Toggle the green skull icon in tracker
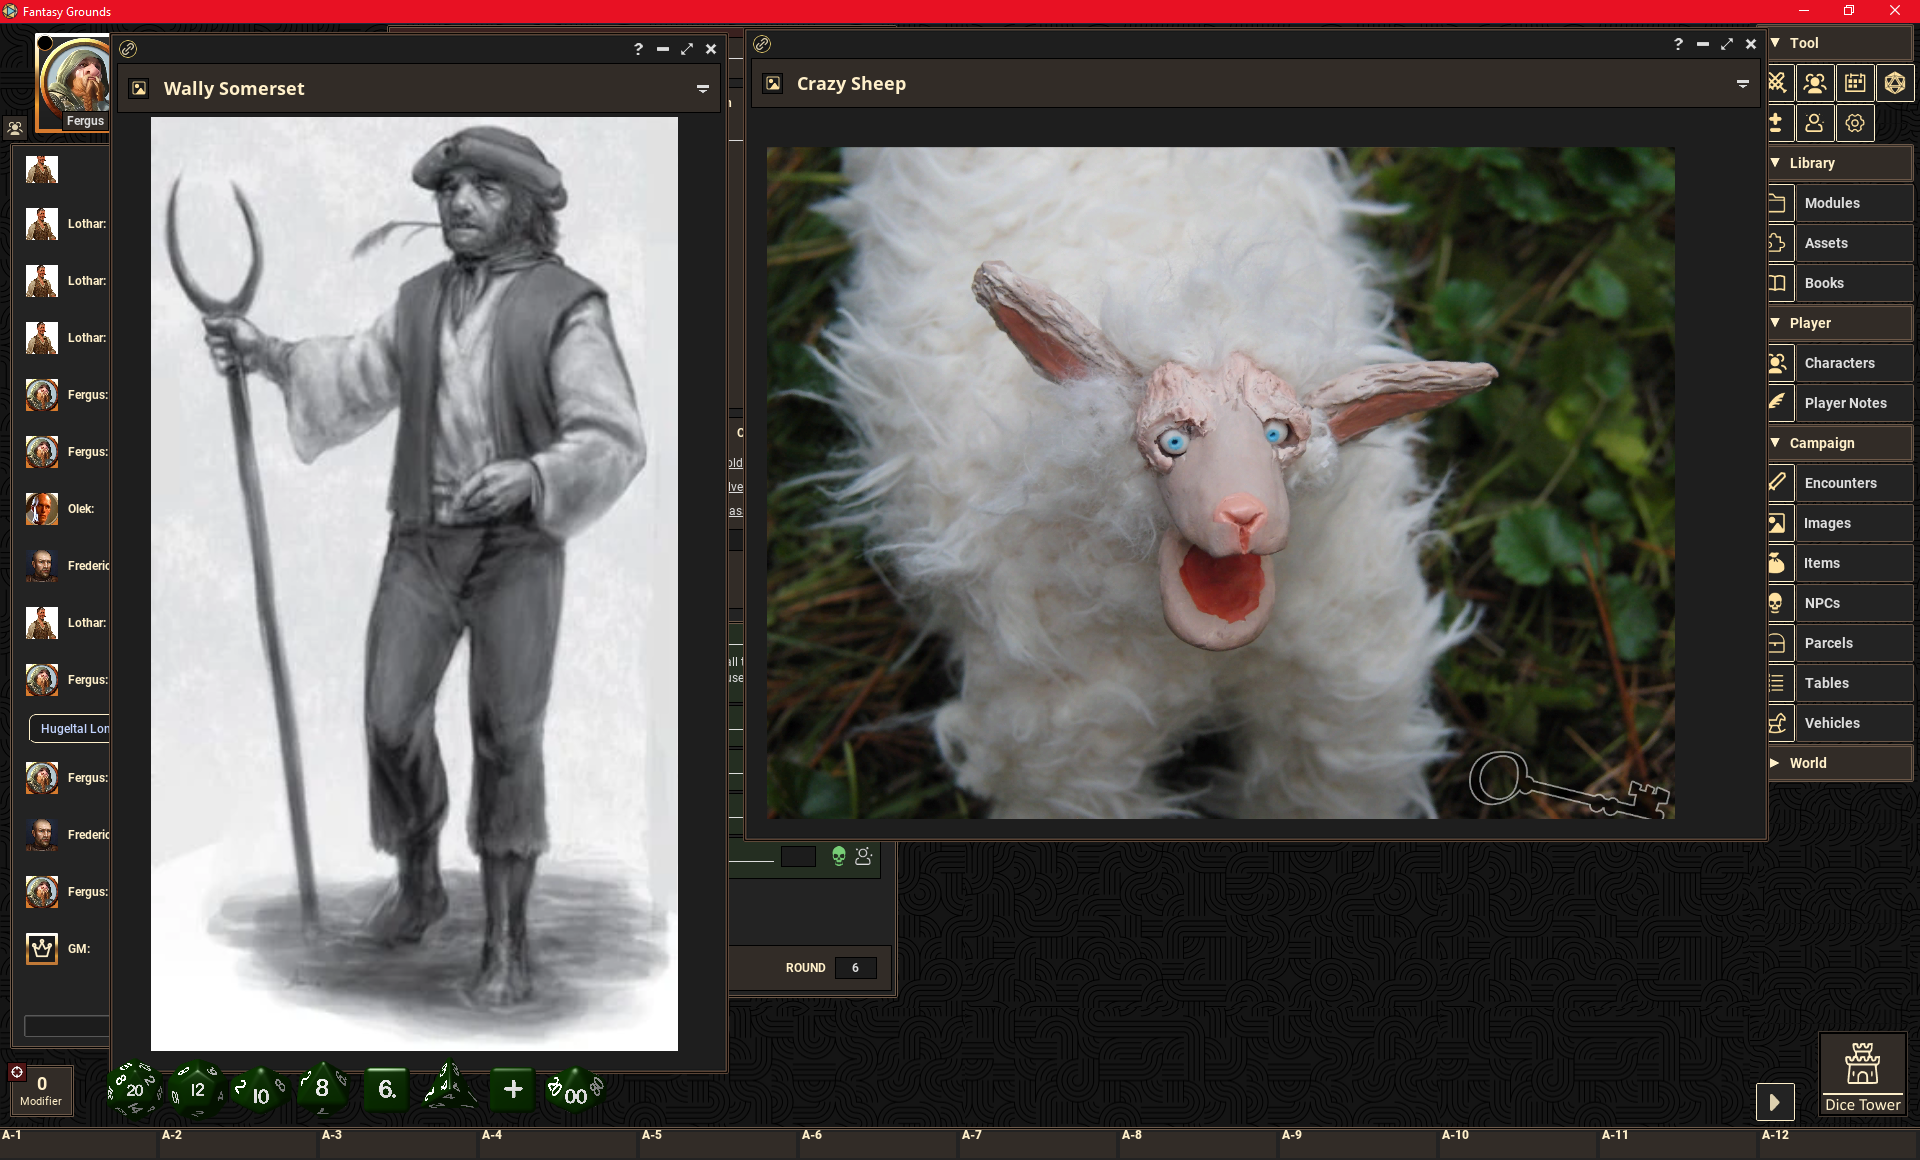 pyautogui.click(x=839, y=856)
